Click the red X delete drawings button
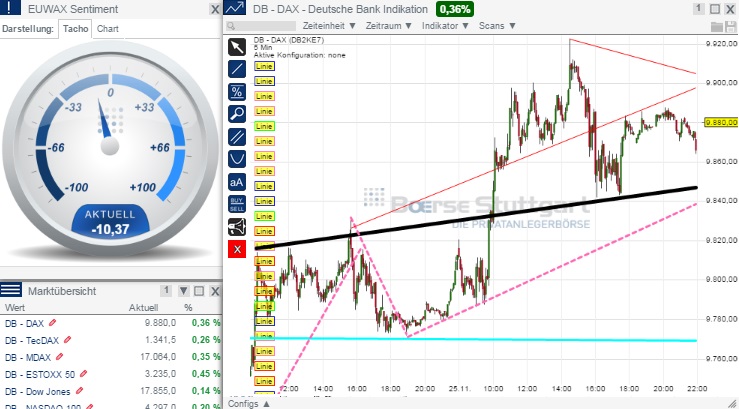 pos(237,249)
